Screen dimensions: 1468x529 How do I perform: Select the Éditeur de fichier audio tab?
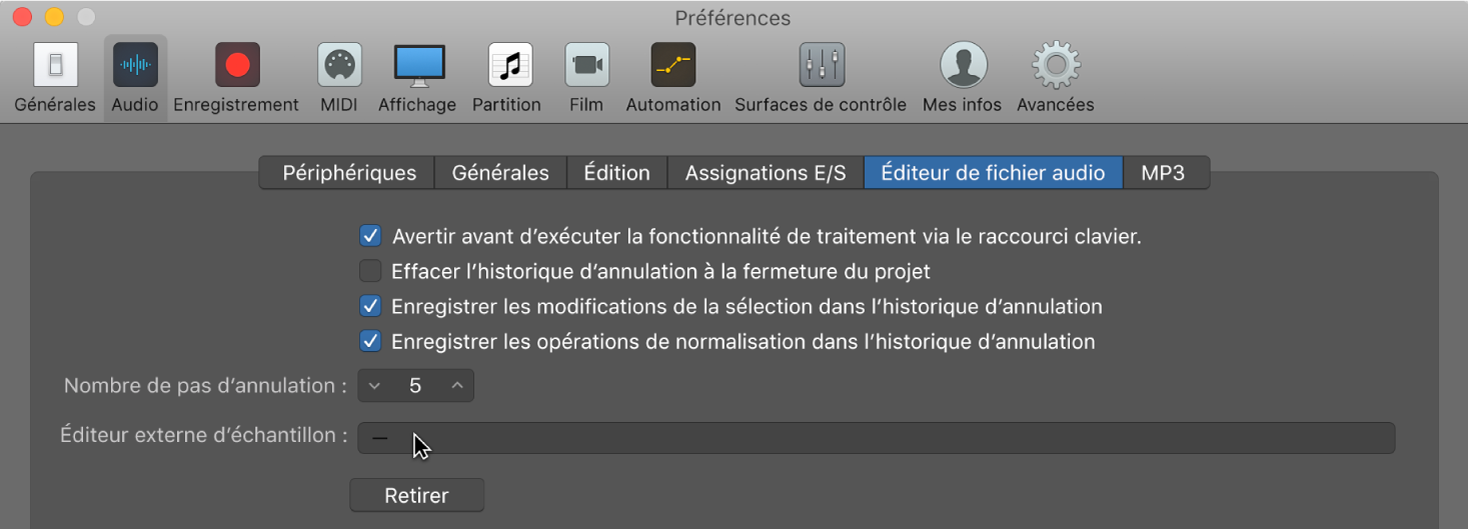[993, 173]
